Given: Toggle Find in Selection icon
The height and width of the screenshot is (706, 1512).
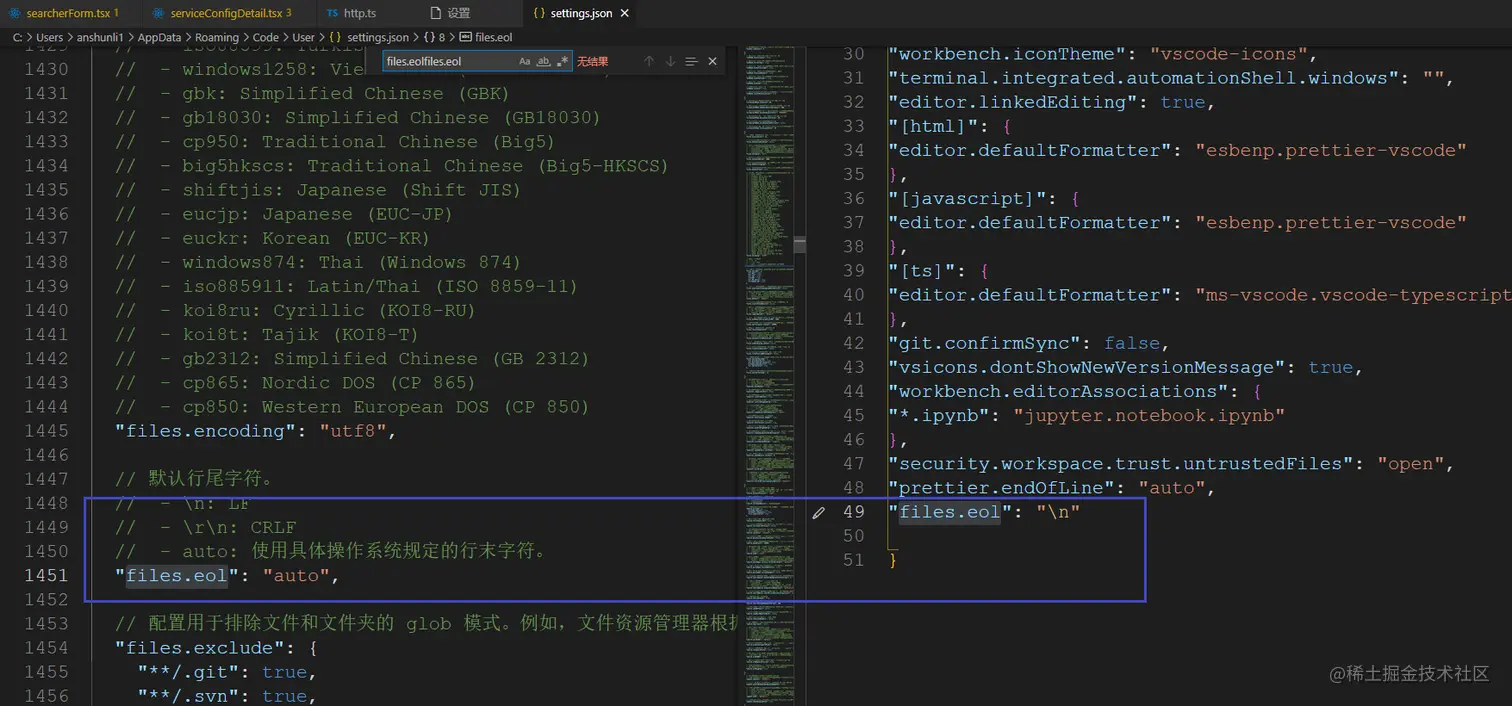Looking at the screenshot, I should [x=691, y=61].
